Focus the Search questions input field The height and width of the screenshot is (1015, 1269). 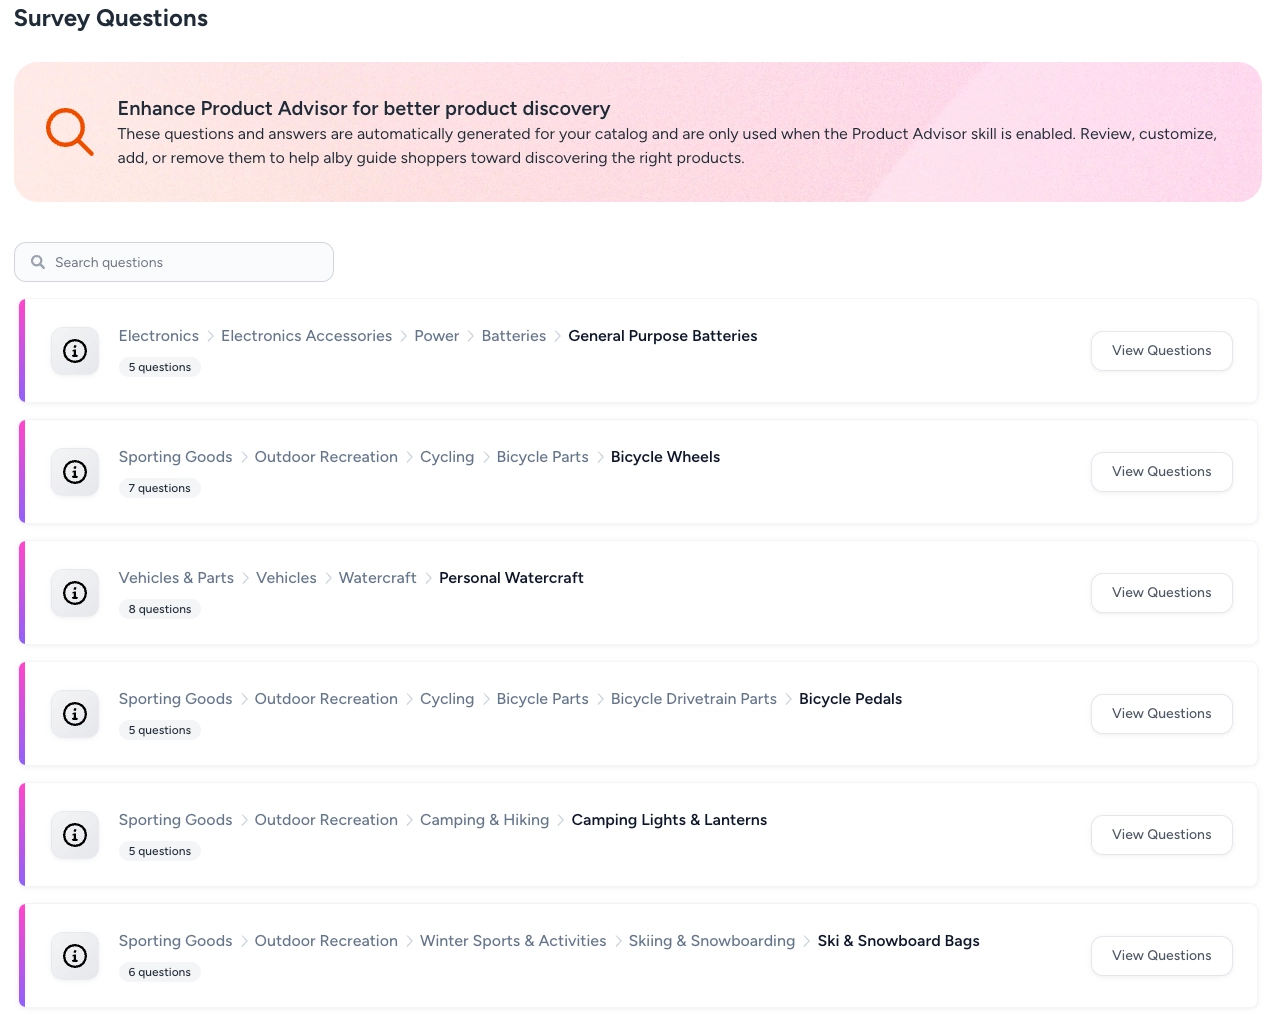click(x=190, y=262)
